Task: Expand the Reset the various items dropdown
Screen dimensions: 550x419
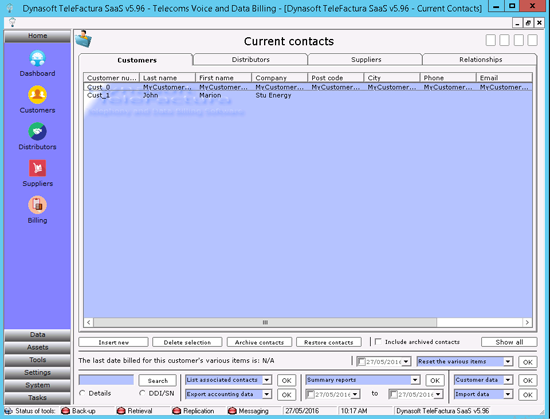Action: coord(508,361)
